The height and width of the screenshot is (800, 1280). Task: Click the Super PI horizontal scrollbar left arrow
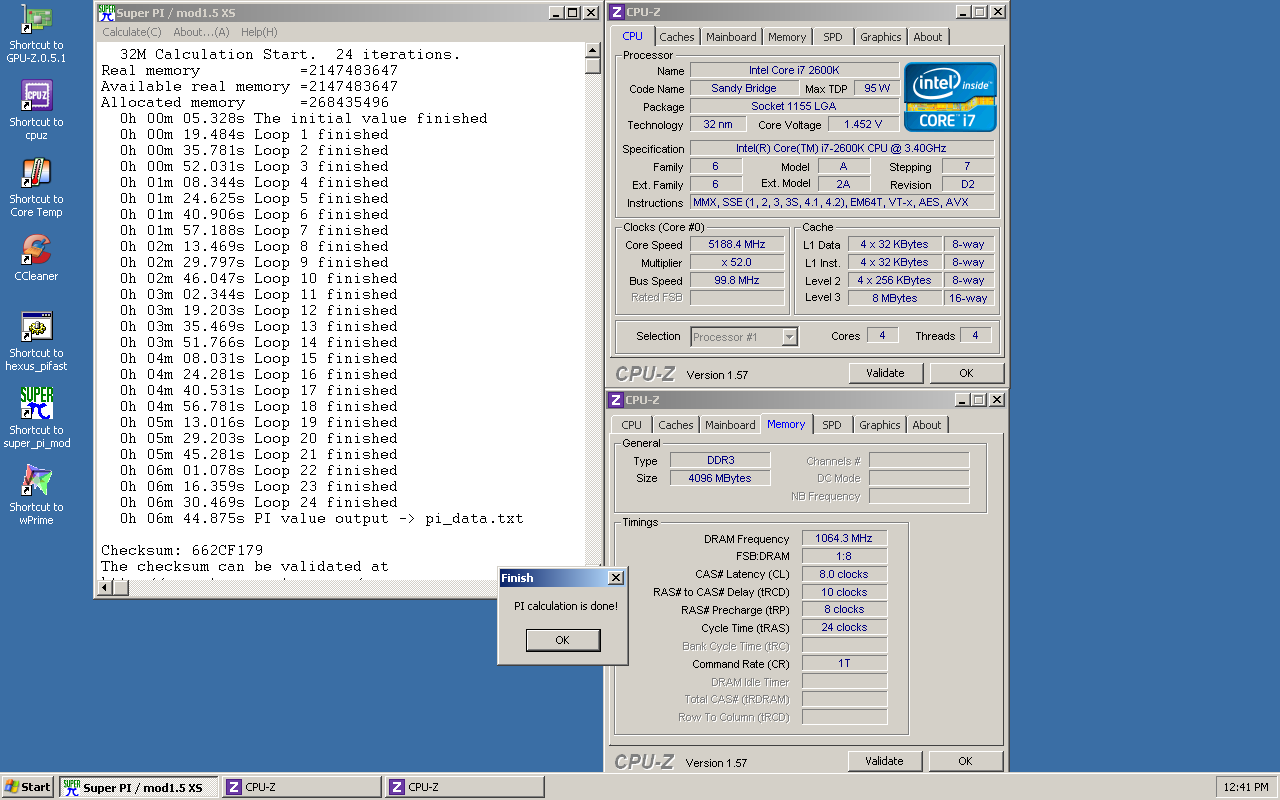click(105, 588)
